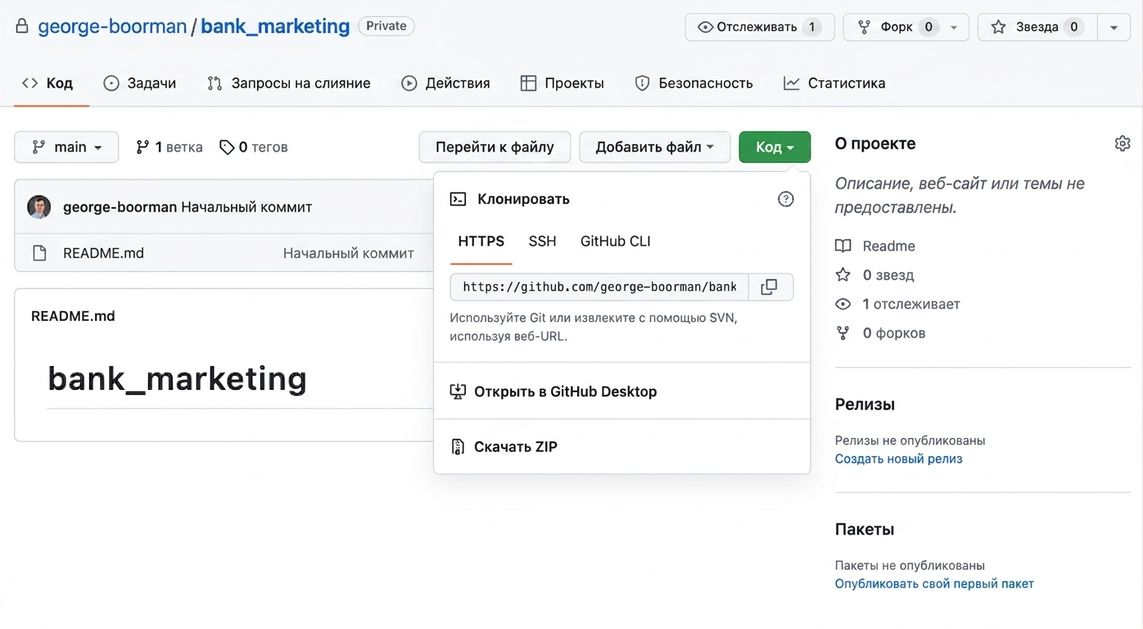
Task: Click the Readme link in About
Action: pos(889,246)
